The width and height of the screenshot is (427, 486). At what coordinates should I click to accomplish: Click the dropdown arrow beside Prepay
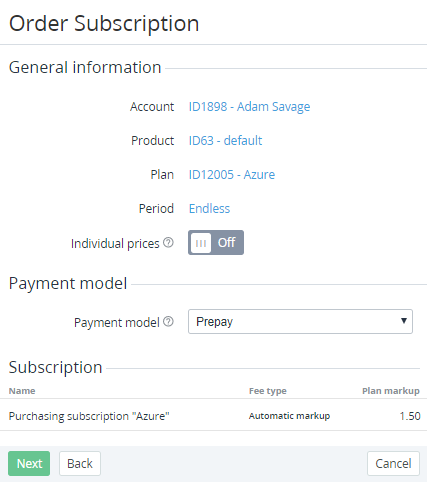tap(404, 321)
